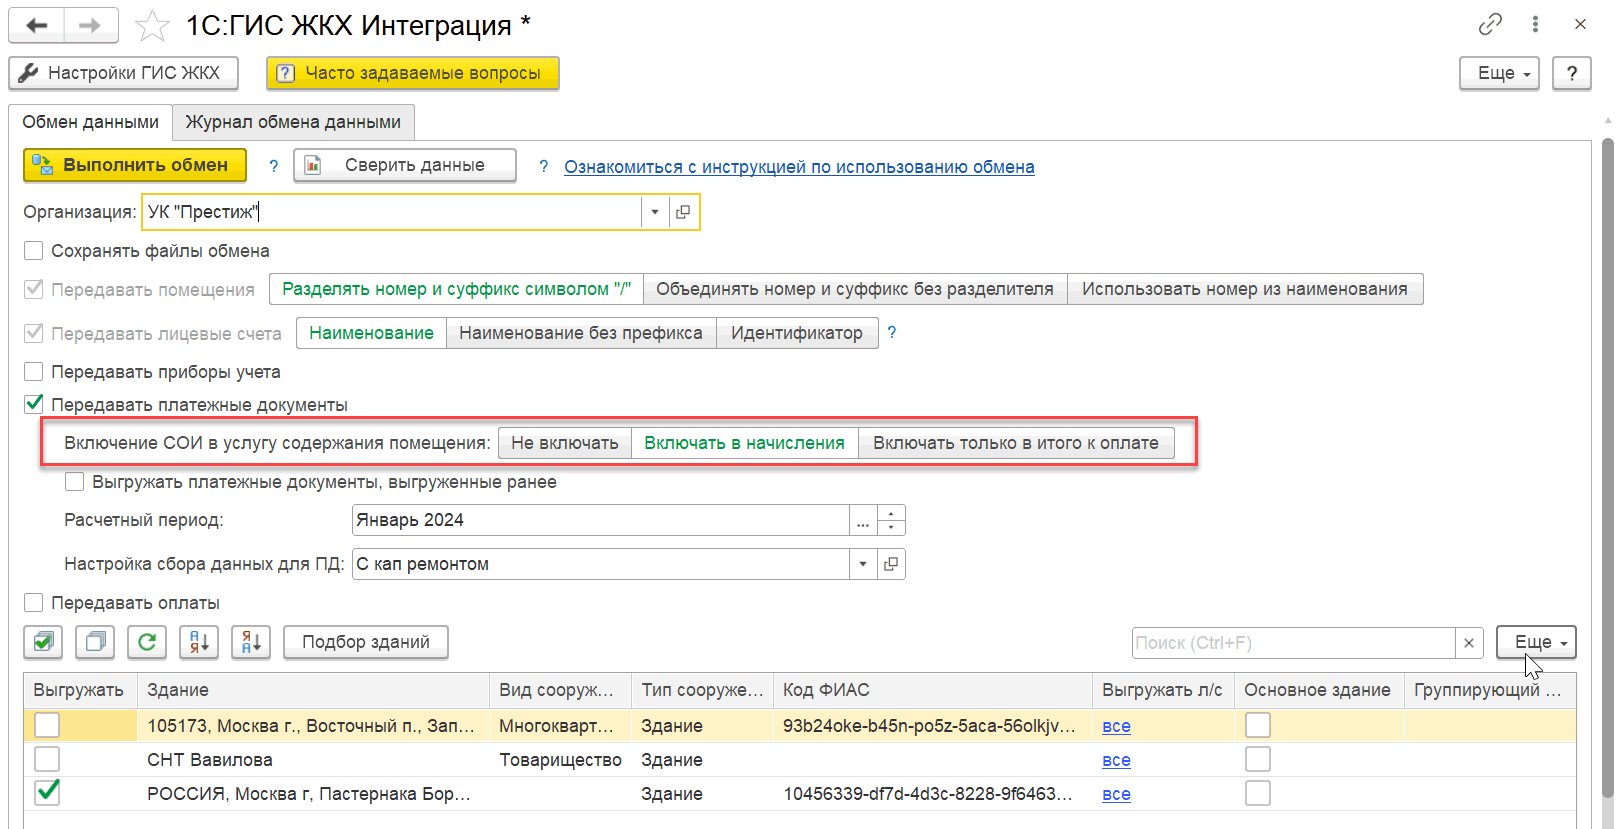Sort by Код ФИАС column header
The height and width of the screenshot is (829, 1621).
[x=933, y=690]
